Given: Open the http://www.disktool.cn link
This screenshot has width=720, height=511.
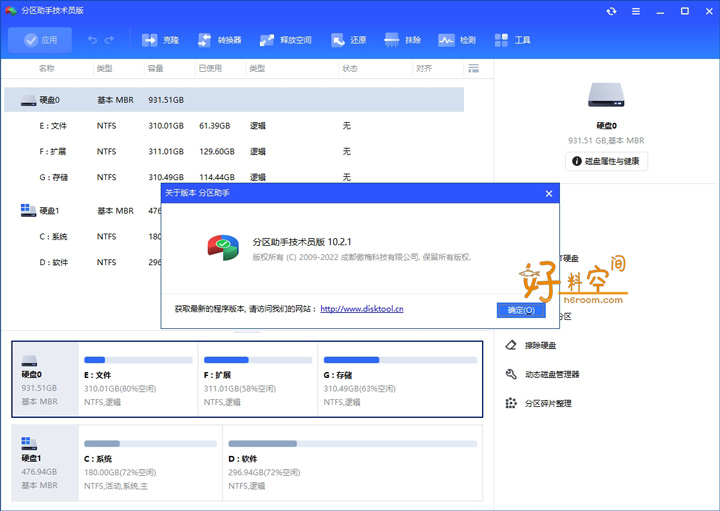Looking at the screenshot, I should click(362, 309).
